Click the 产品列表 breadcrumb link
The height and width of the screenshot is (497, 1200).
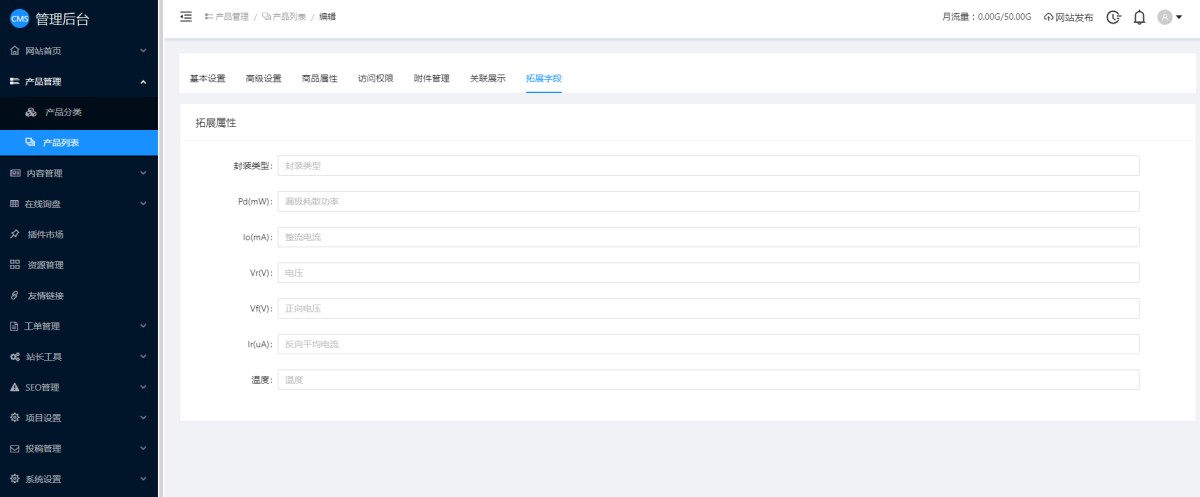(289, 17)
